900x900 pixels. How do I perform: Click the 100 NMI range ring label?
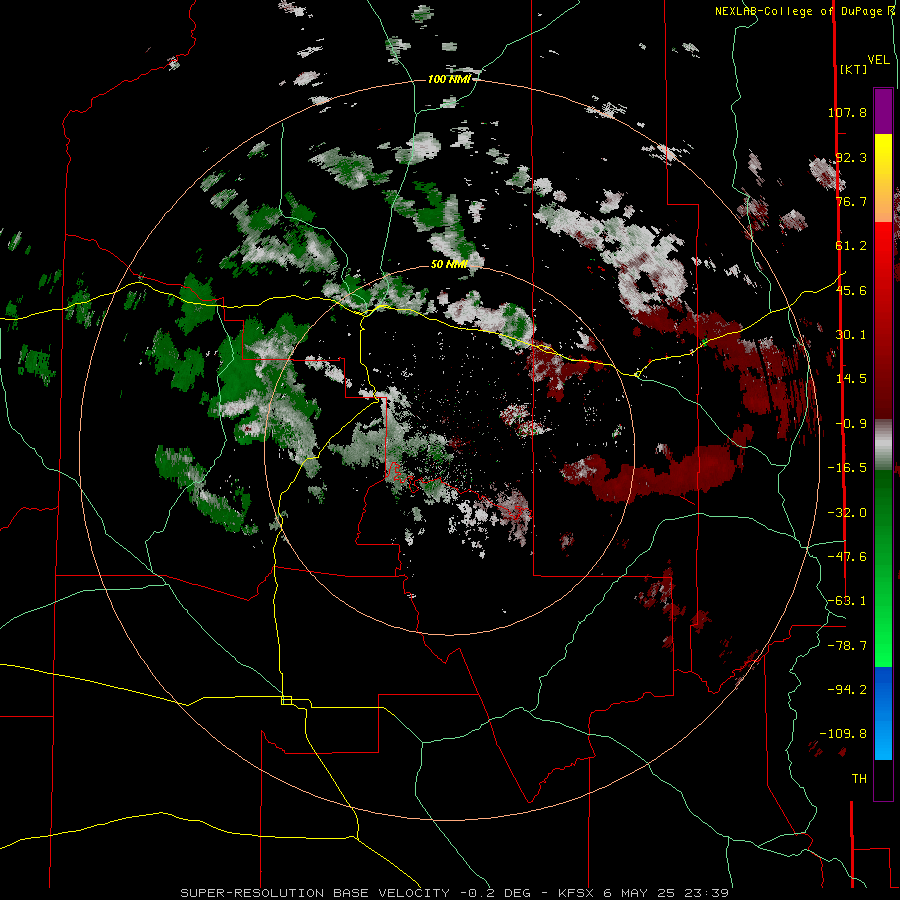pyautogui.click(x=449, y=79)
